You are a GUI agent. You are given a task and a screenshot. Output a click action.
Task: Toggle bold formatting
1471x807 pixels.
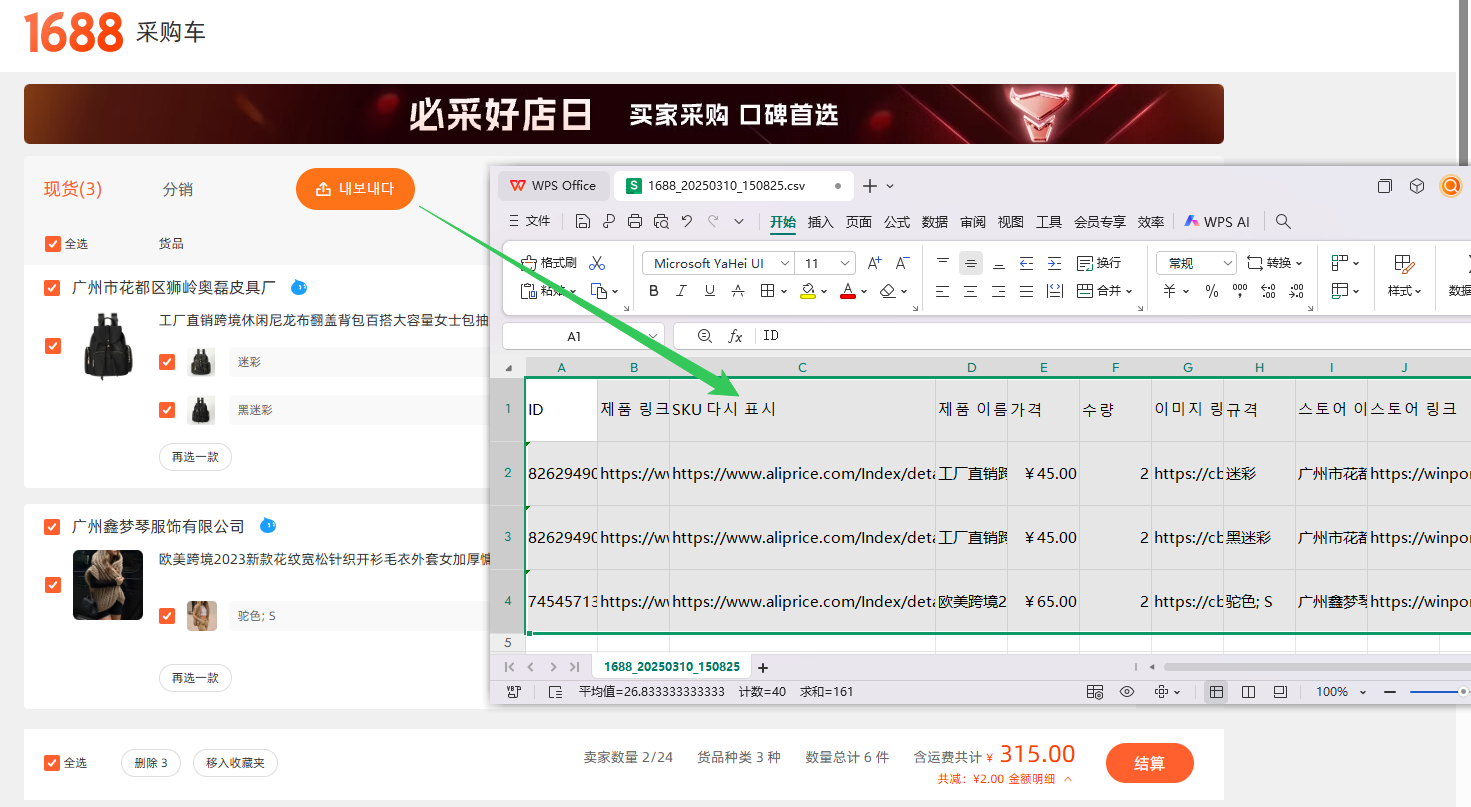click(x=654, y=291)
